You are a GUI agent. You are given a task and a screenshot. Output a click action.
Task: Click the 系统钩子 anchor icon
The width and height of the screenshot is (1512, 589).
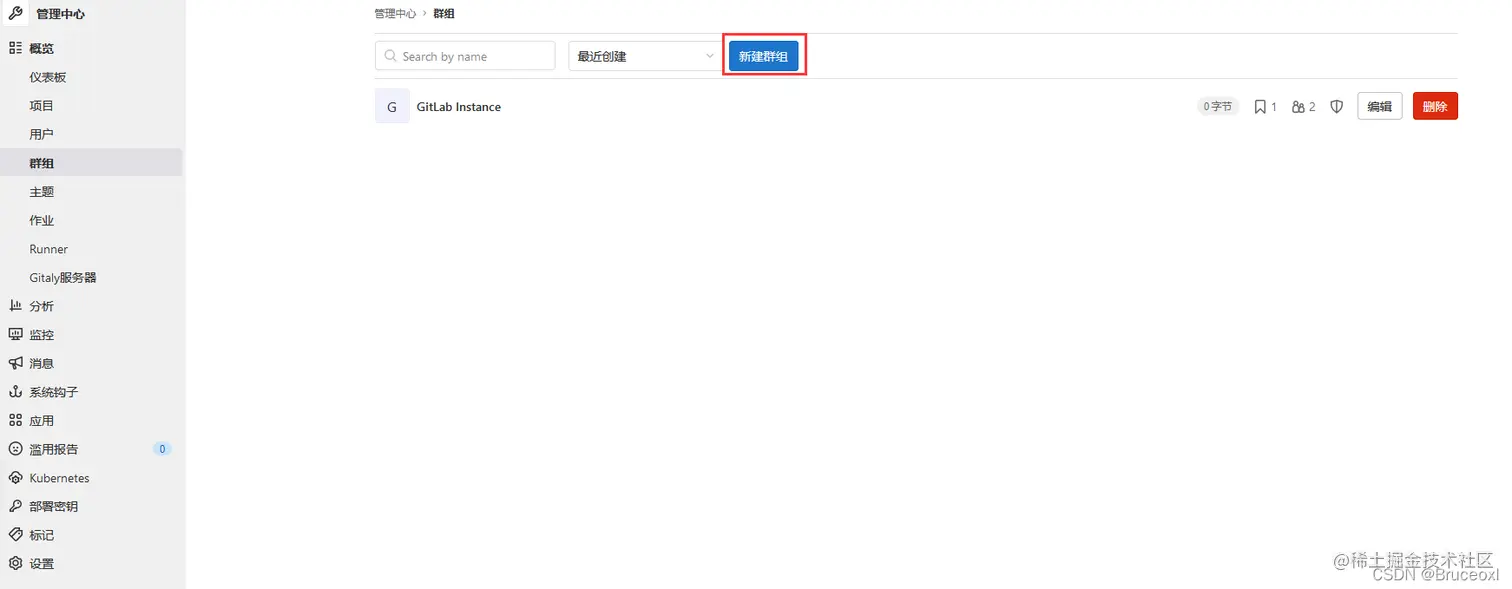click(15, 392)
